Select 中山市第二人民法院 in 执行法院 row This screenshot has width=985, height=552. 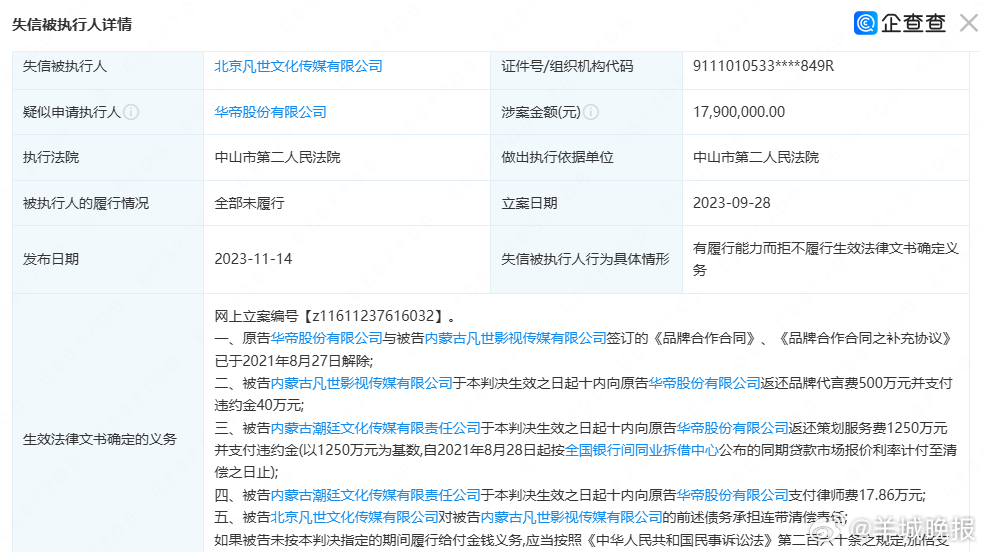[x=277, y=157]
